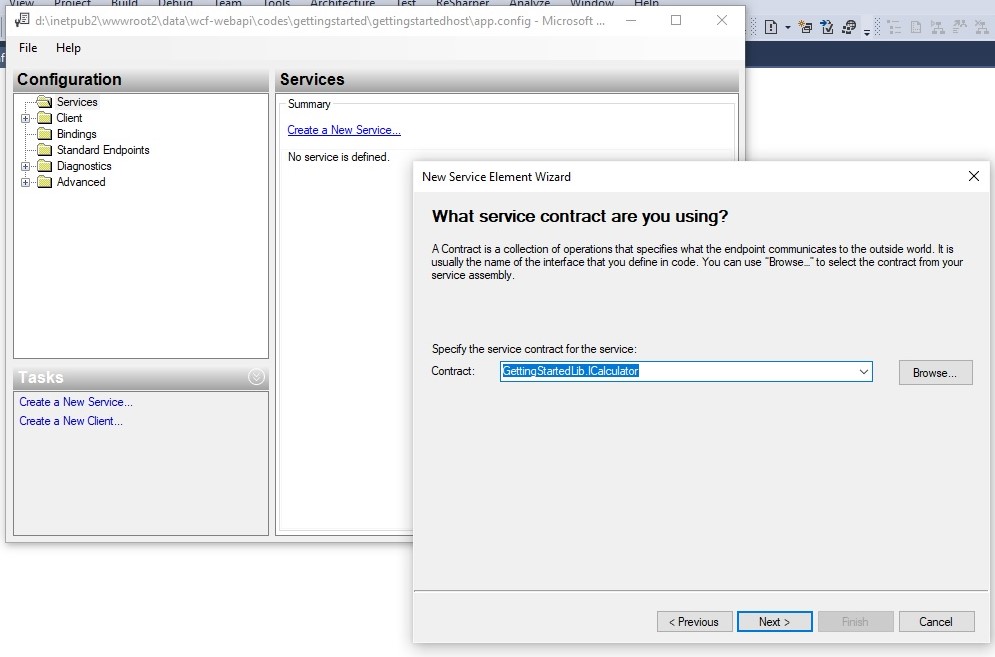Select the Services folder icon in Configuration tree
The image size is (995, 657).
(x=45, y=101)
